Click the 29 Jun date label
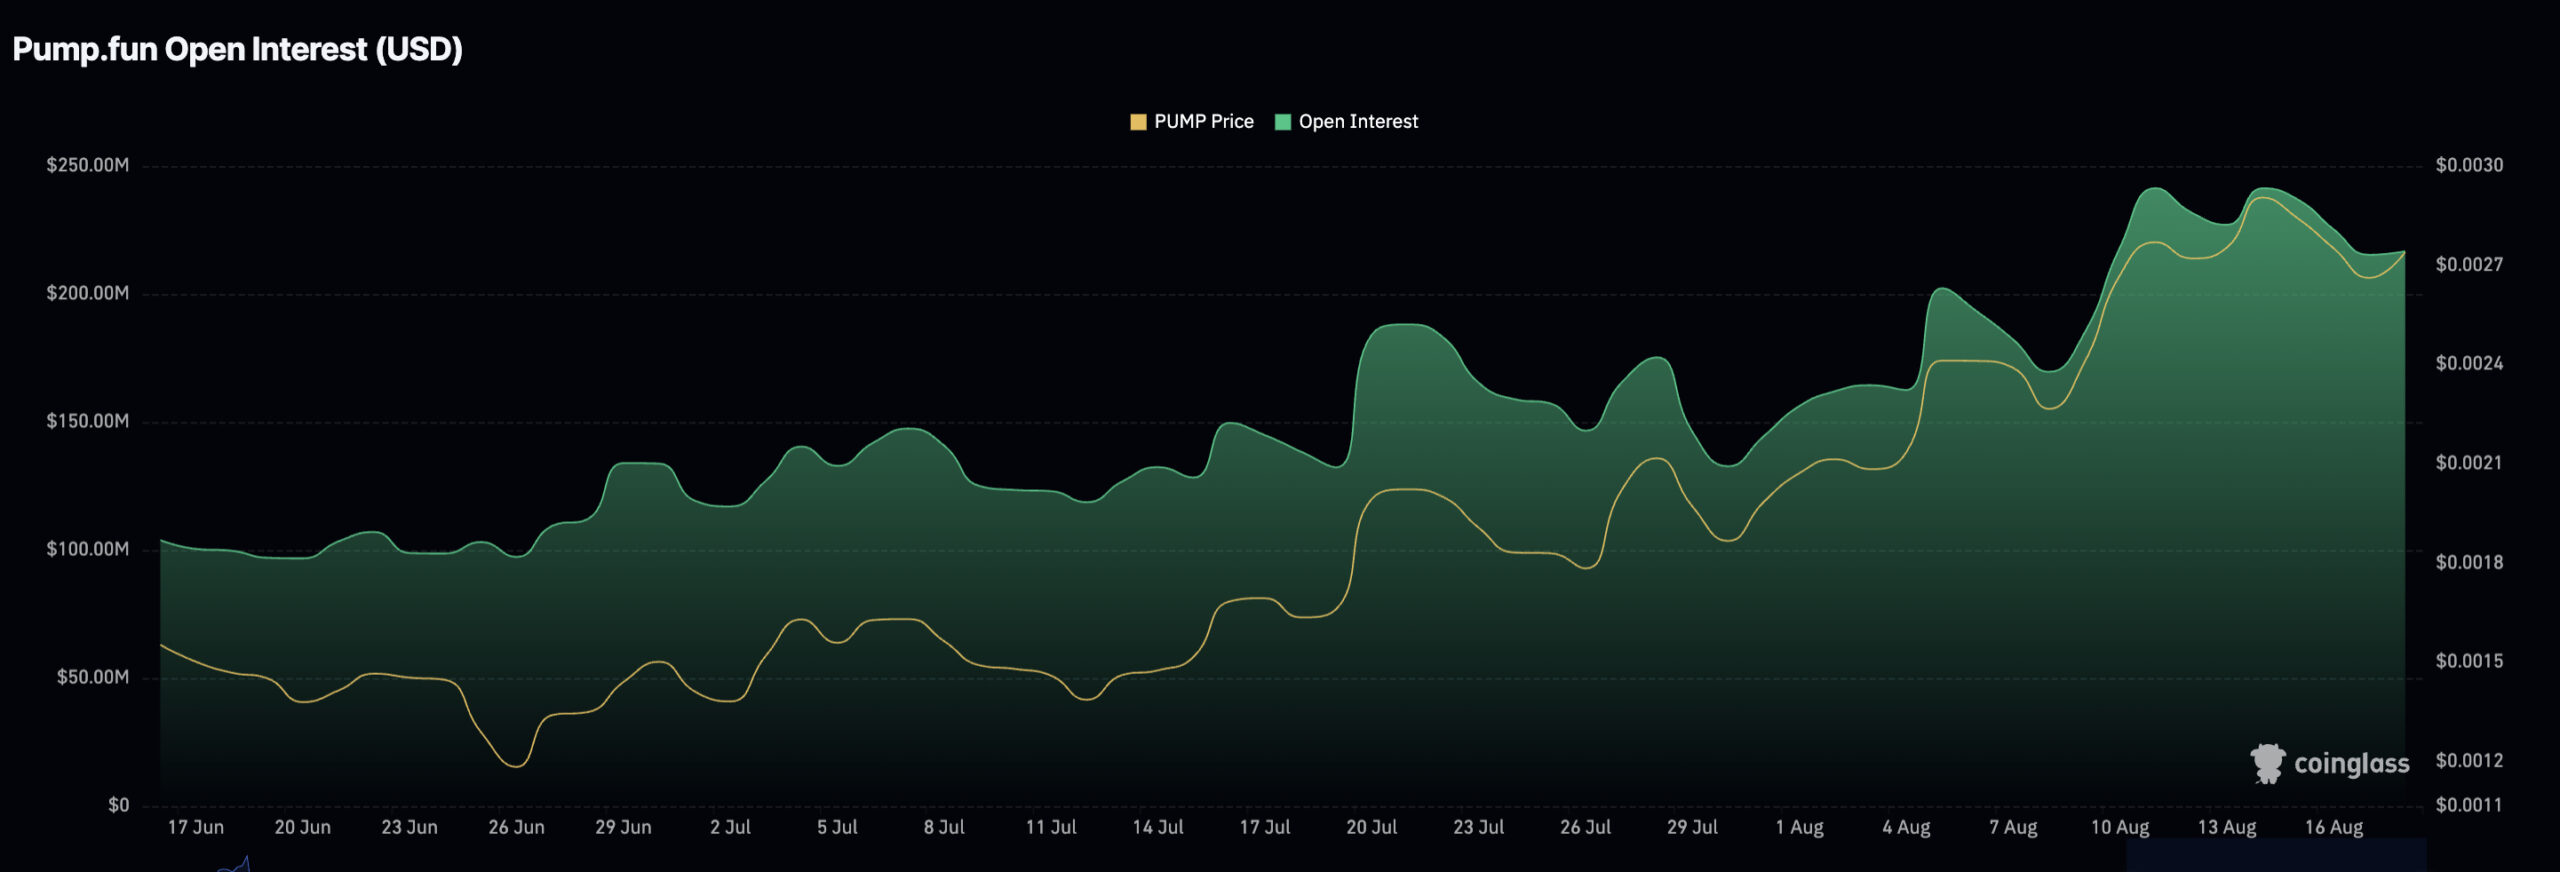This screenshot has width=2560, height=872. coord(624,827)
